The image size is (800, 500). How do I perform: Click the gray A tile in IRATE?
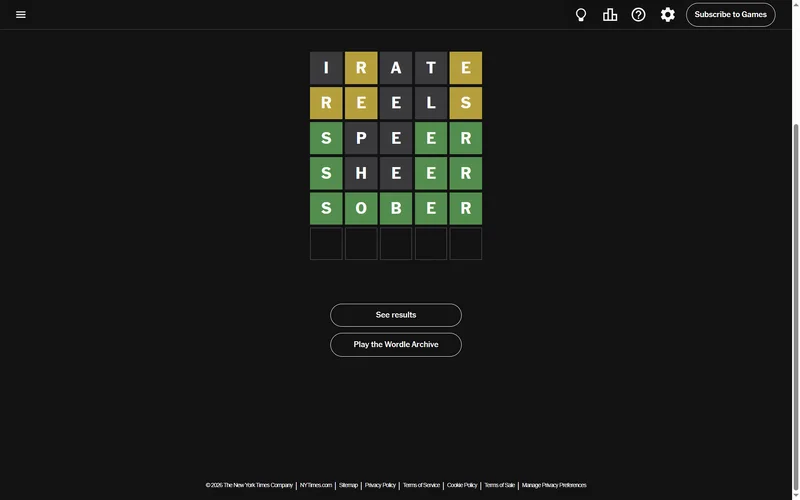click(396, 68)
